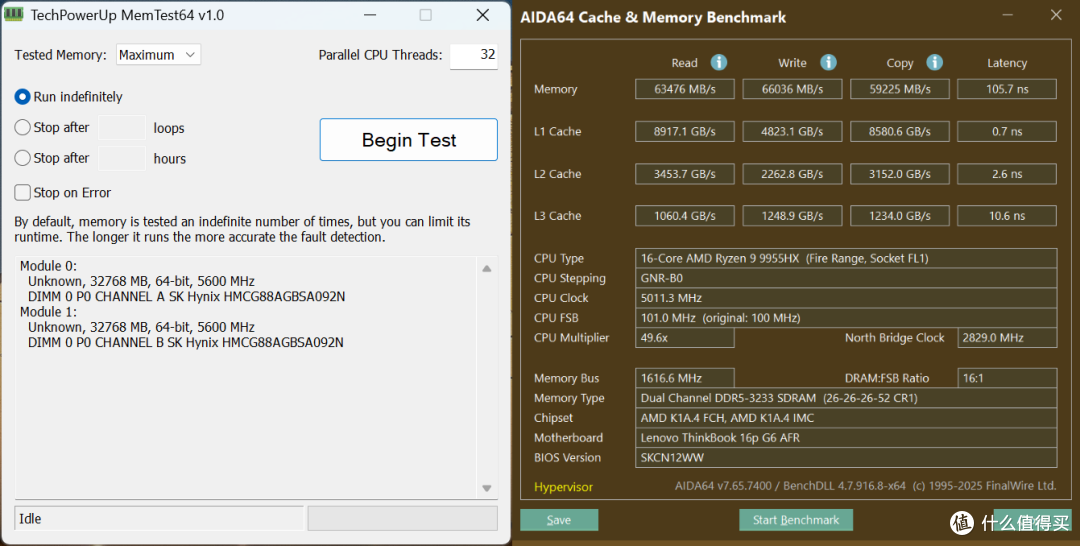Click Motherboard Lenovo ThinkBook 16p field
Viewport: 1080px width, 546px height.
[x=846, y=438]
